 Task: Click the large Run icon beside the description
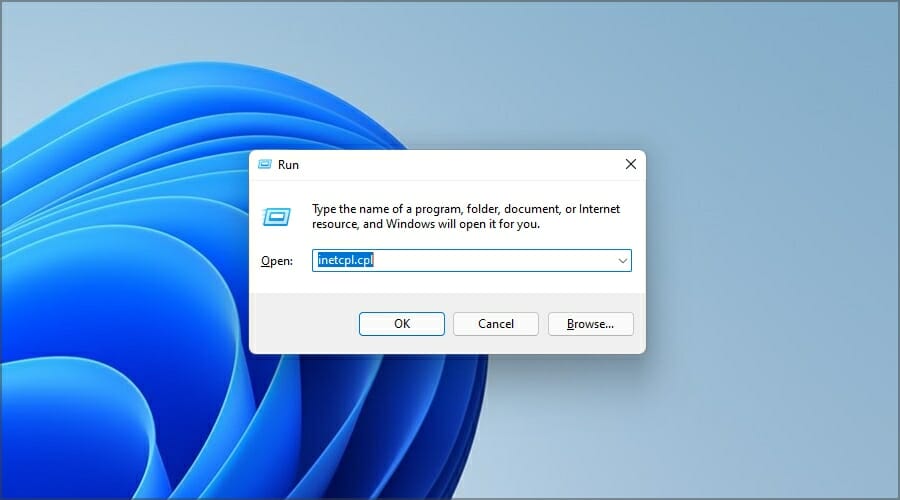(x=277, y=217)
